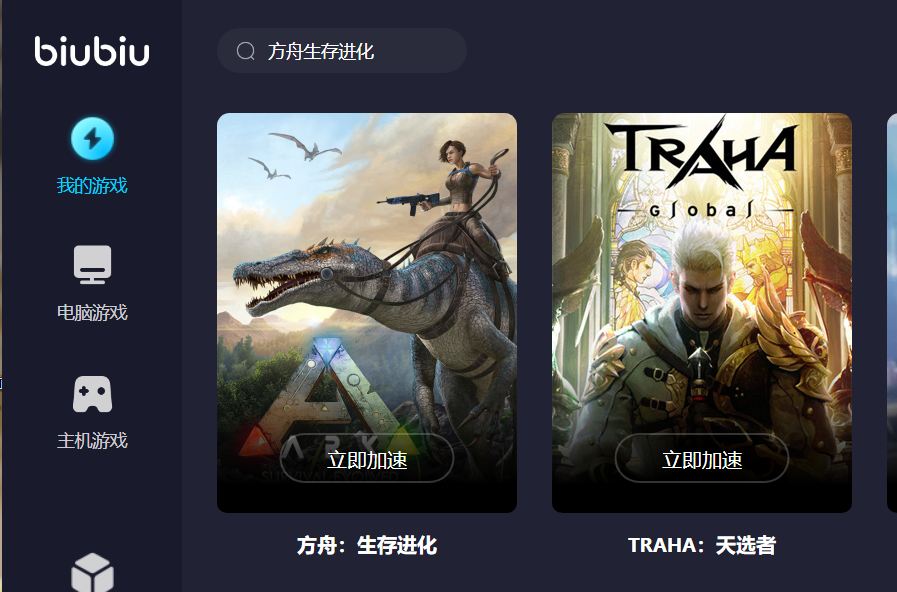Select 我的游戏 sidebar label

(92, 185)
